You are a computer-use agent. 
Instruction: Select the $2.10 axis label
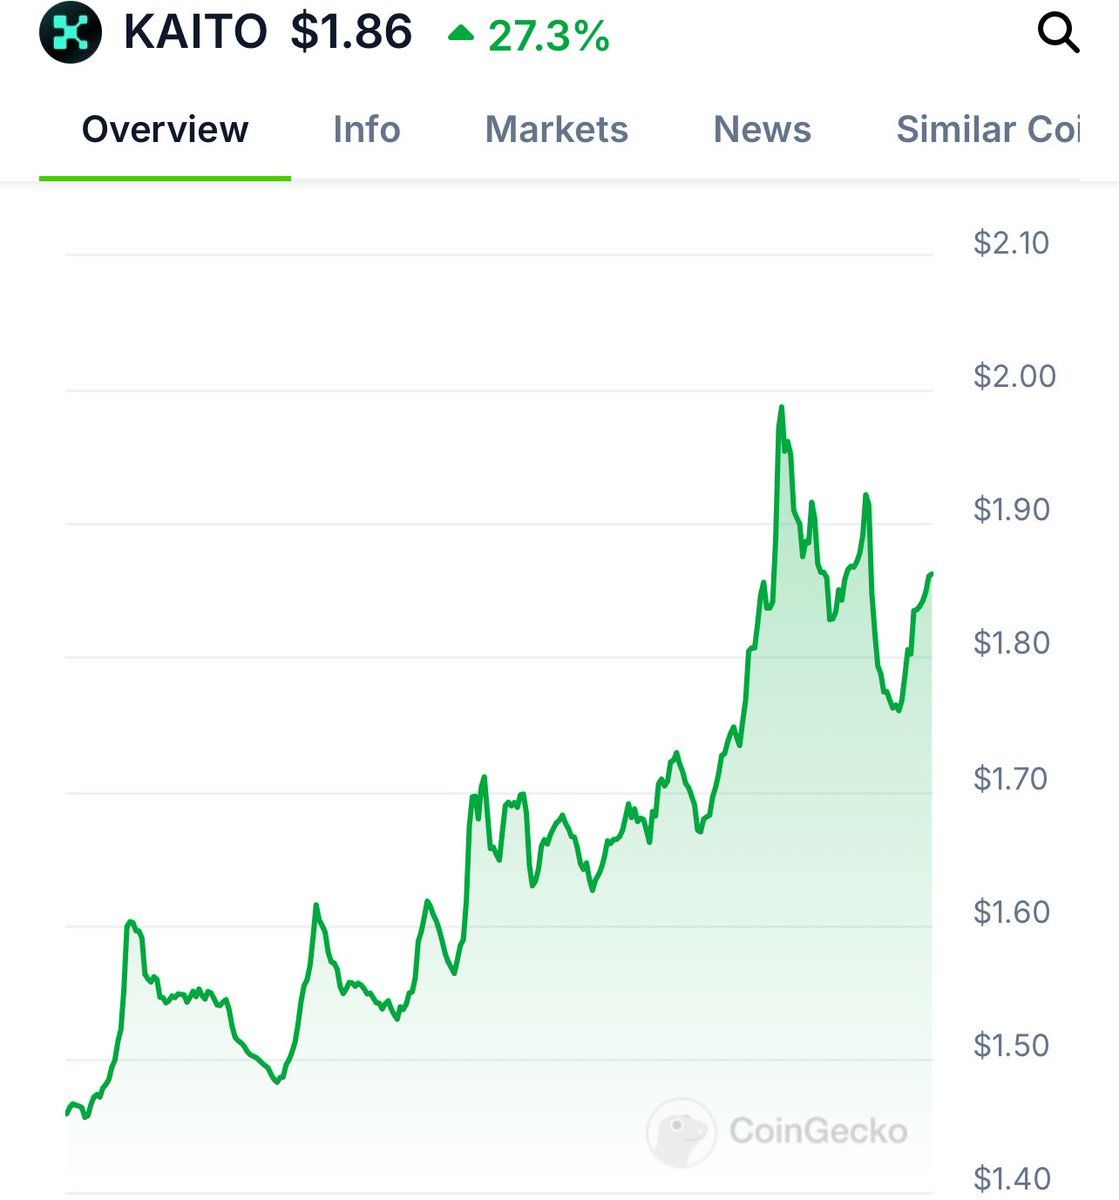[x=1011, y=243]
